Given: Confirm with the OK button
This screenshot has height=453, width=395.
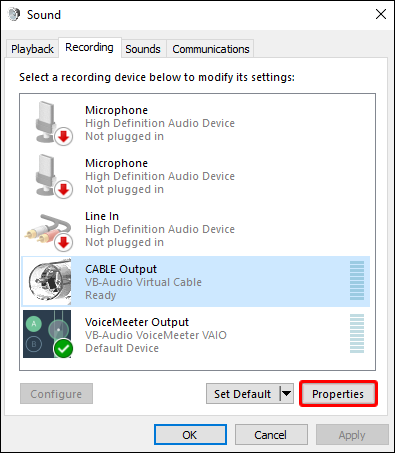Looking at the screenshot, I should pos(190,435).
